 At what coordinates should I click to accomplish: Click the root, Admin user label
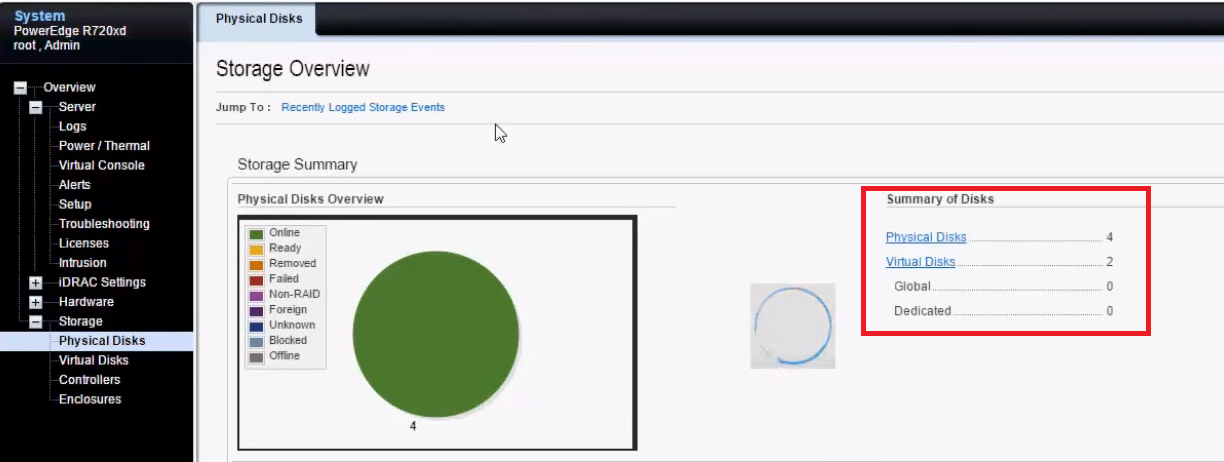point(47,45)
